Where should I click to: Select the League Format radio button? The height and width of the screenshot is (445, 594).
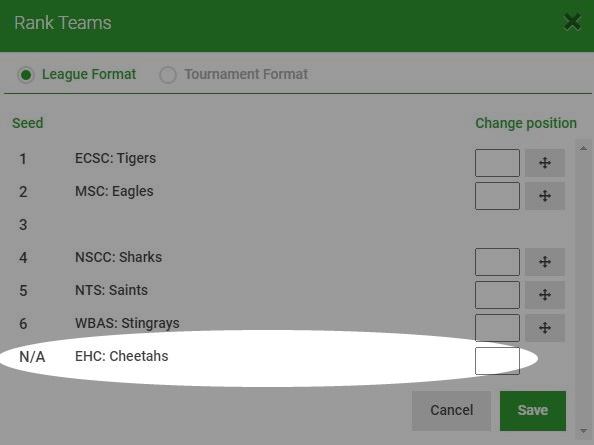pyautogui.click(x=26, y=75)
